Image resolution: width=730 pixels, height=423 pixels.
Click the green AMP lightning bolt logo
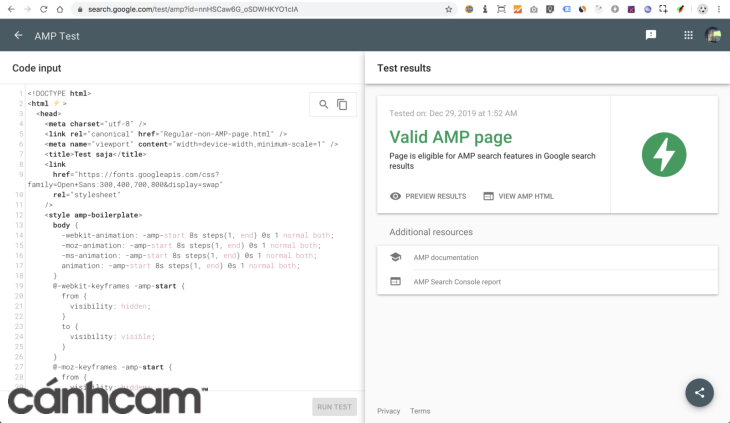point(663,154)
